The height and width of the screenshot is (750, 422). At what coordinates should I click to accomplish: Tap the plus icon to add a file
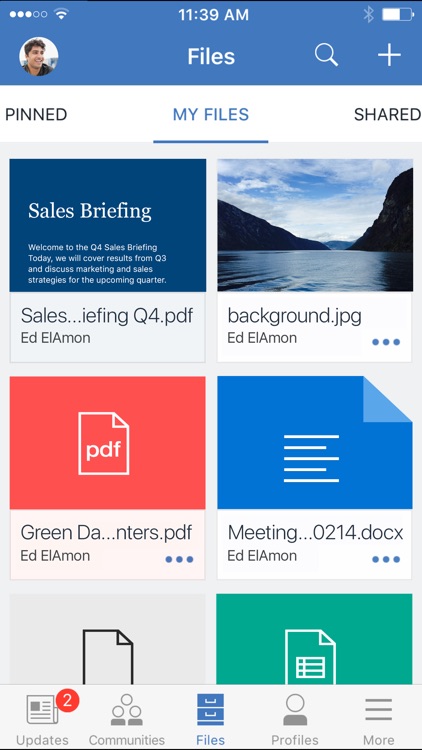(x=389, y=55)
